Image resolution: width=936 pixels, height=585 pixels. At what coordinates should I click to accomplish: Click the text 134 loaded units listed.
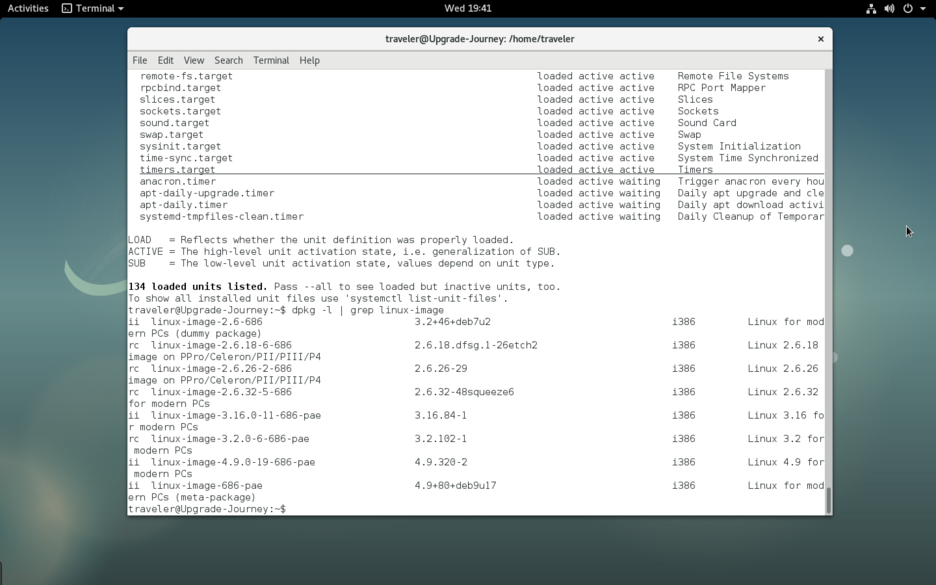[198, 287]
